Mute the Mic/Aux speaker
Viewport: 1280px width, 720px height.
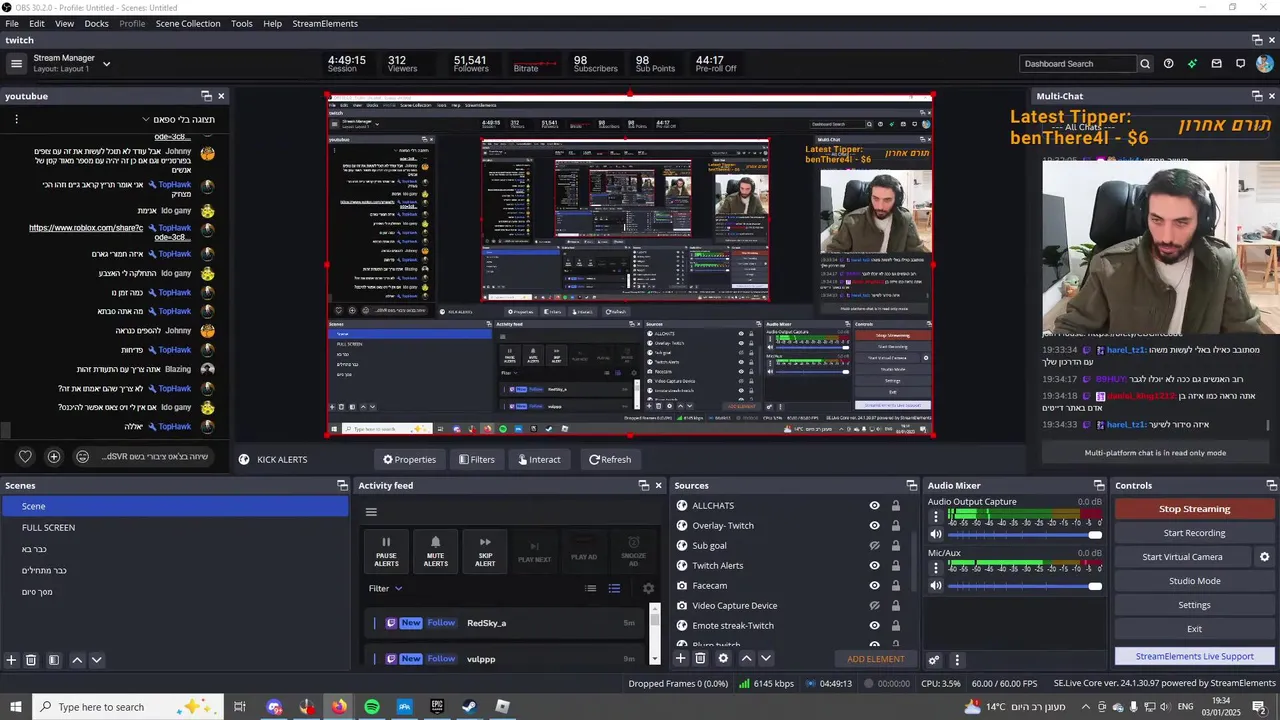pyautogui.click(x=936, y=586)
